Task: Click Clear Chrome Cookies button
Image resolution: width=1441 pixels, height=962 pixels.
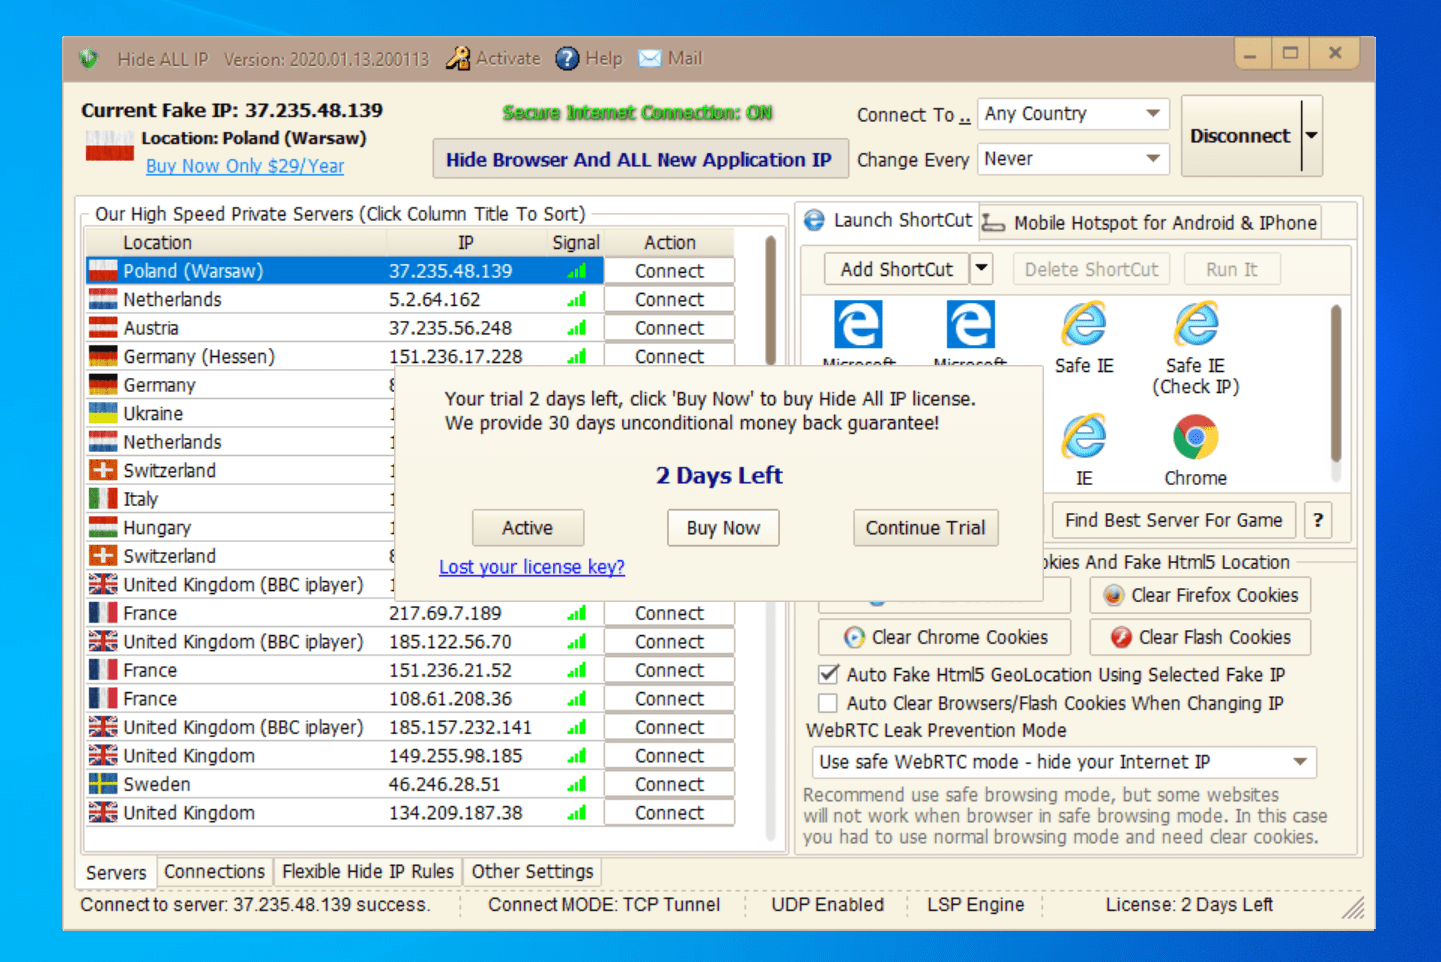Action: (x=945, y=637)
